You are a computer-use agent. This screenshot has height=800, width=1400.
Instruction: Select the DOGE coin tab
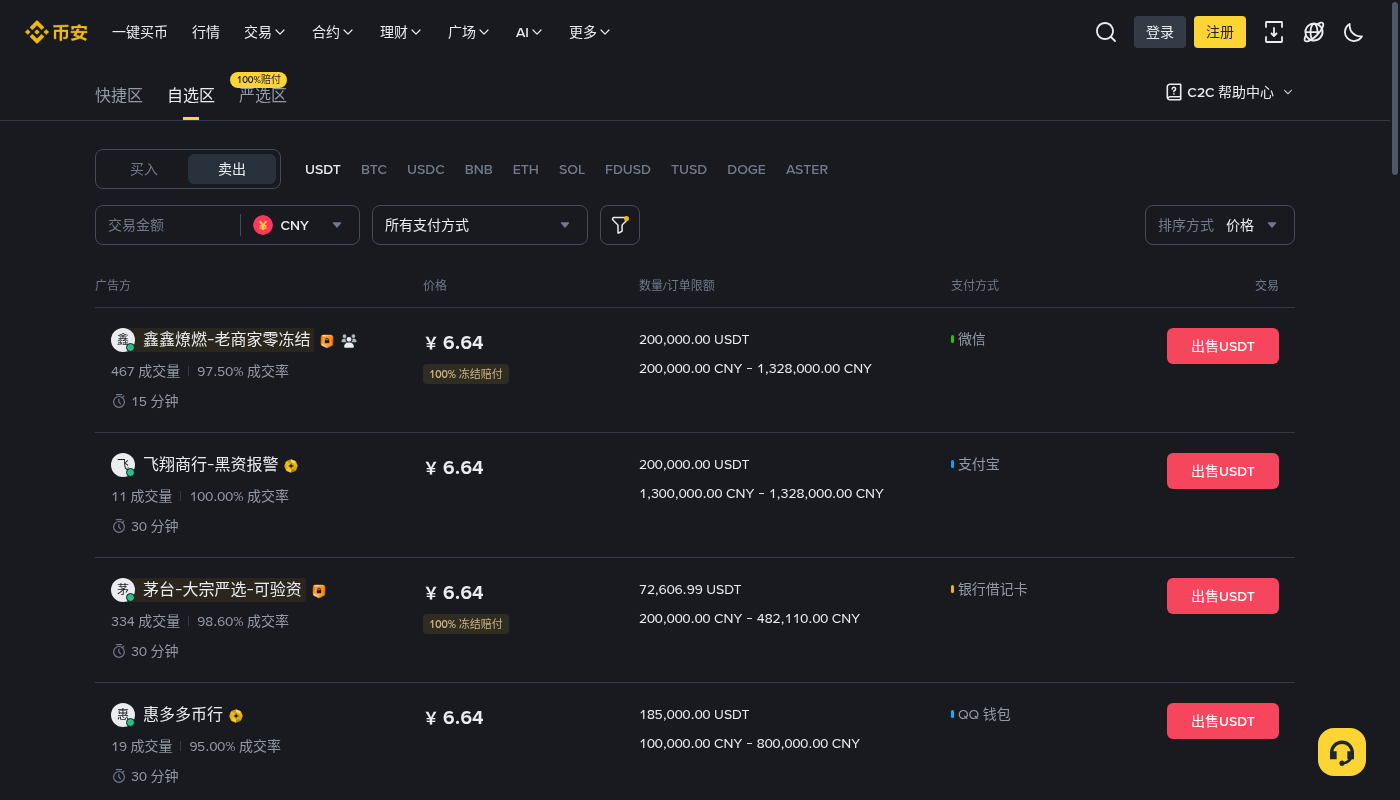click(746, 169)
